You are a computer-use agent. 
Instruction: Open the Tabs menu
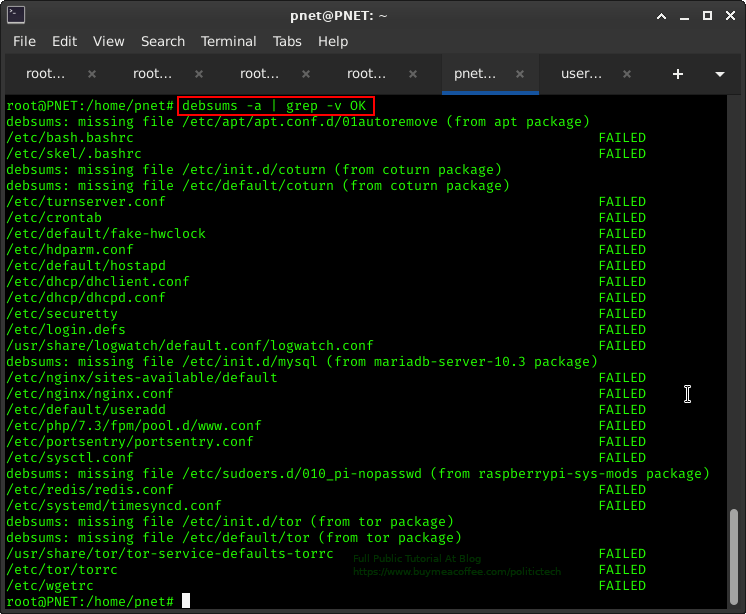[287, 41]
